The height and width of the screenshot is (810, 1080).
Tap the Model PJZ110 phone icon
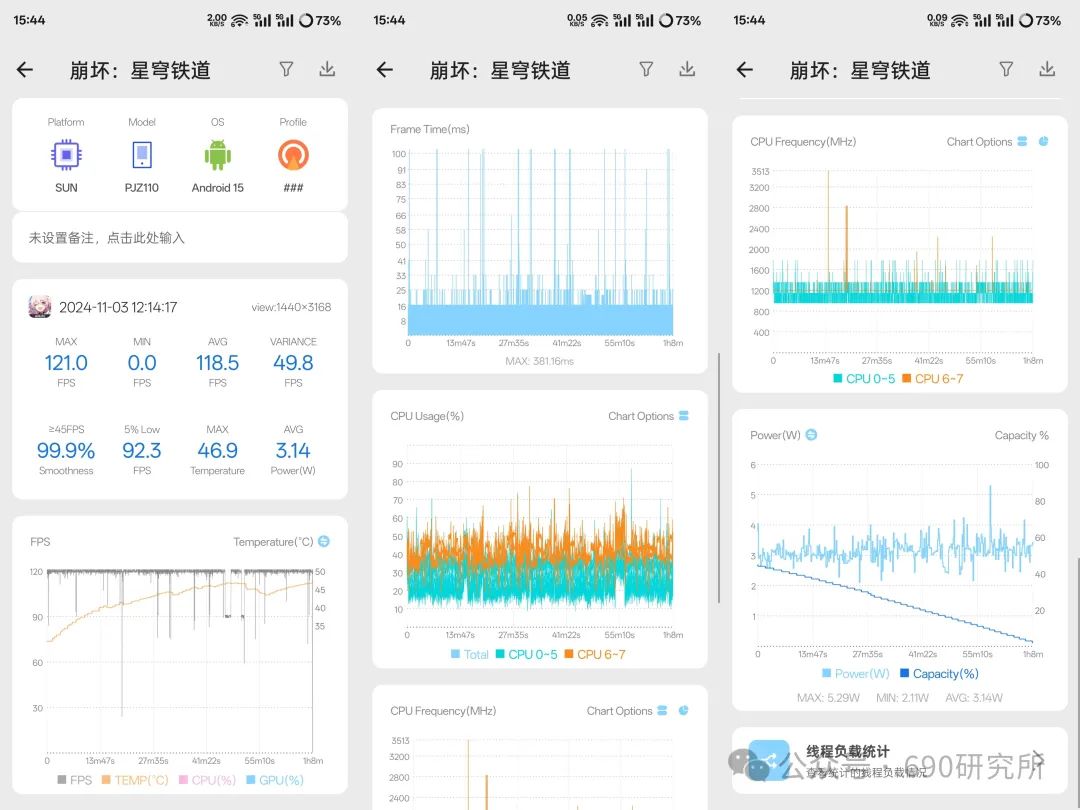point(142,155)
